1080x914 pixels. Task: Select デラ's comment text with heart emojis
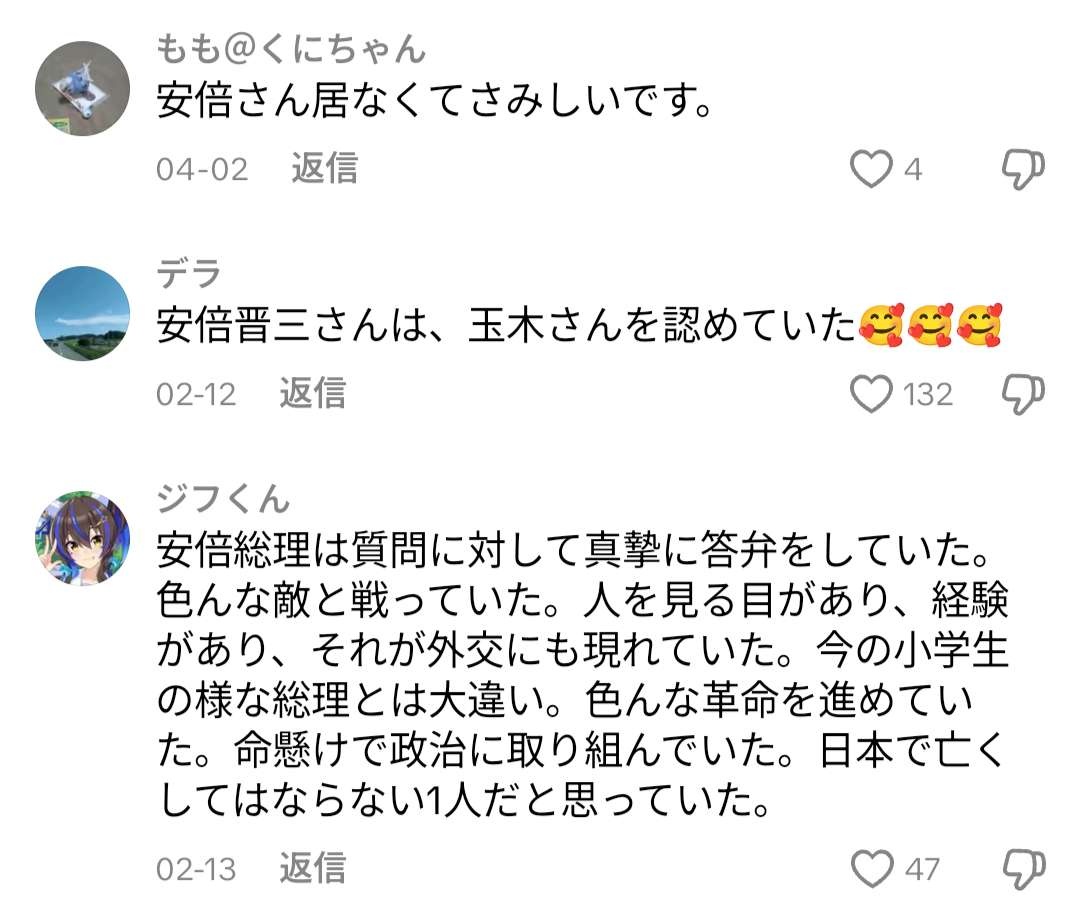[580, 328]
